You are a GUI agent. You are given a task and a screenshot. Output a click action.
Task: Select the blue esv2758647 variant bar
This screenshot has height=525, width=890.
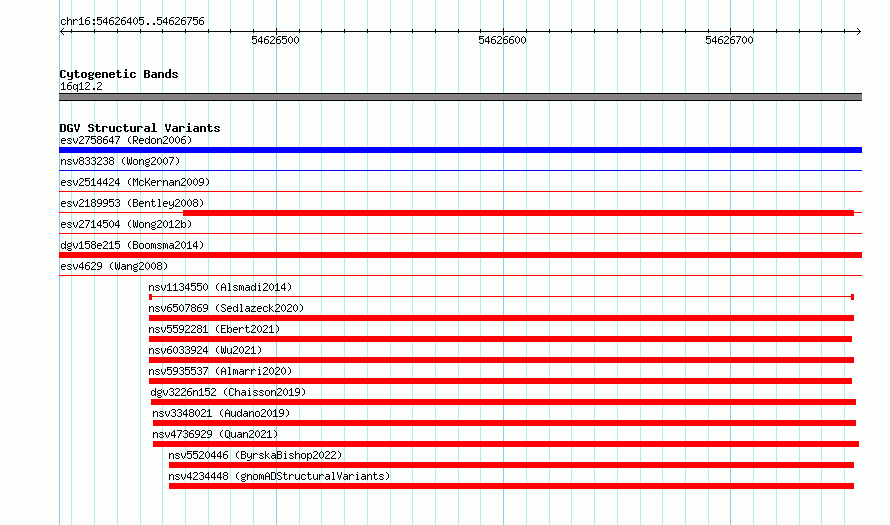point(460,150)
